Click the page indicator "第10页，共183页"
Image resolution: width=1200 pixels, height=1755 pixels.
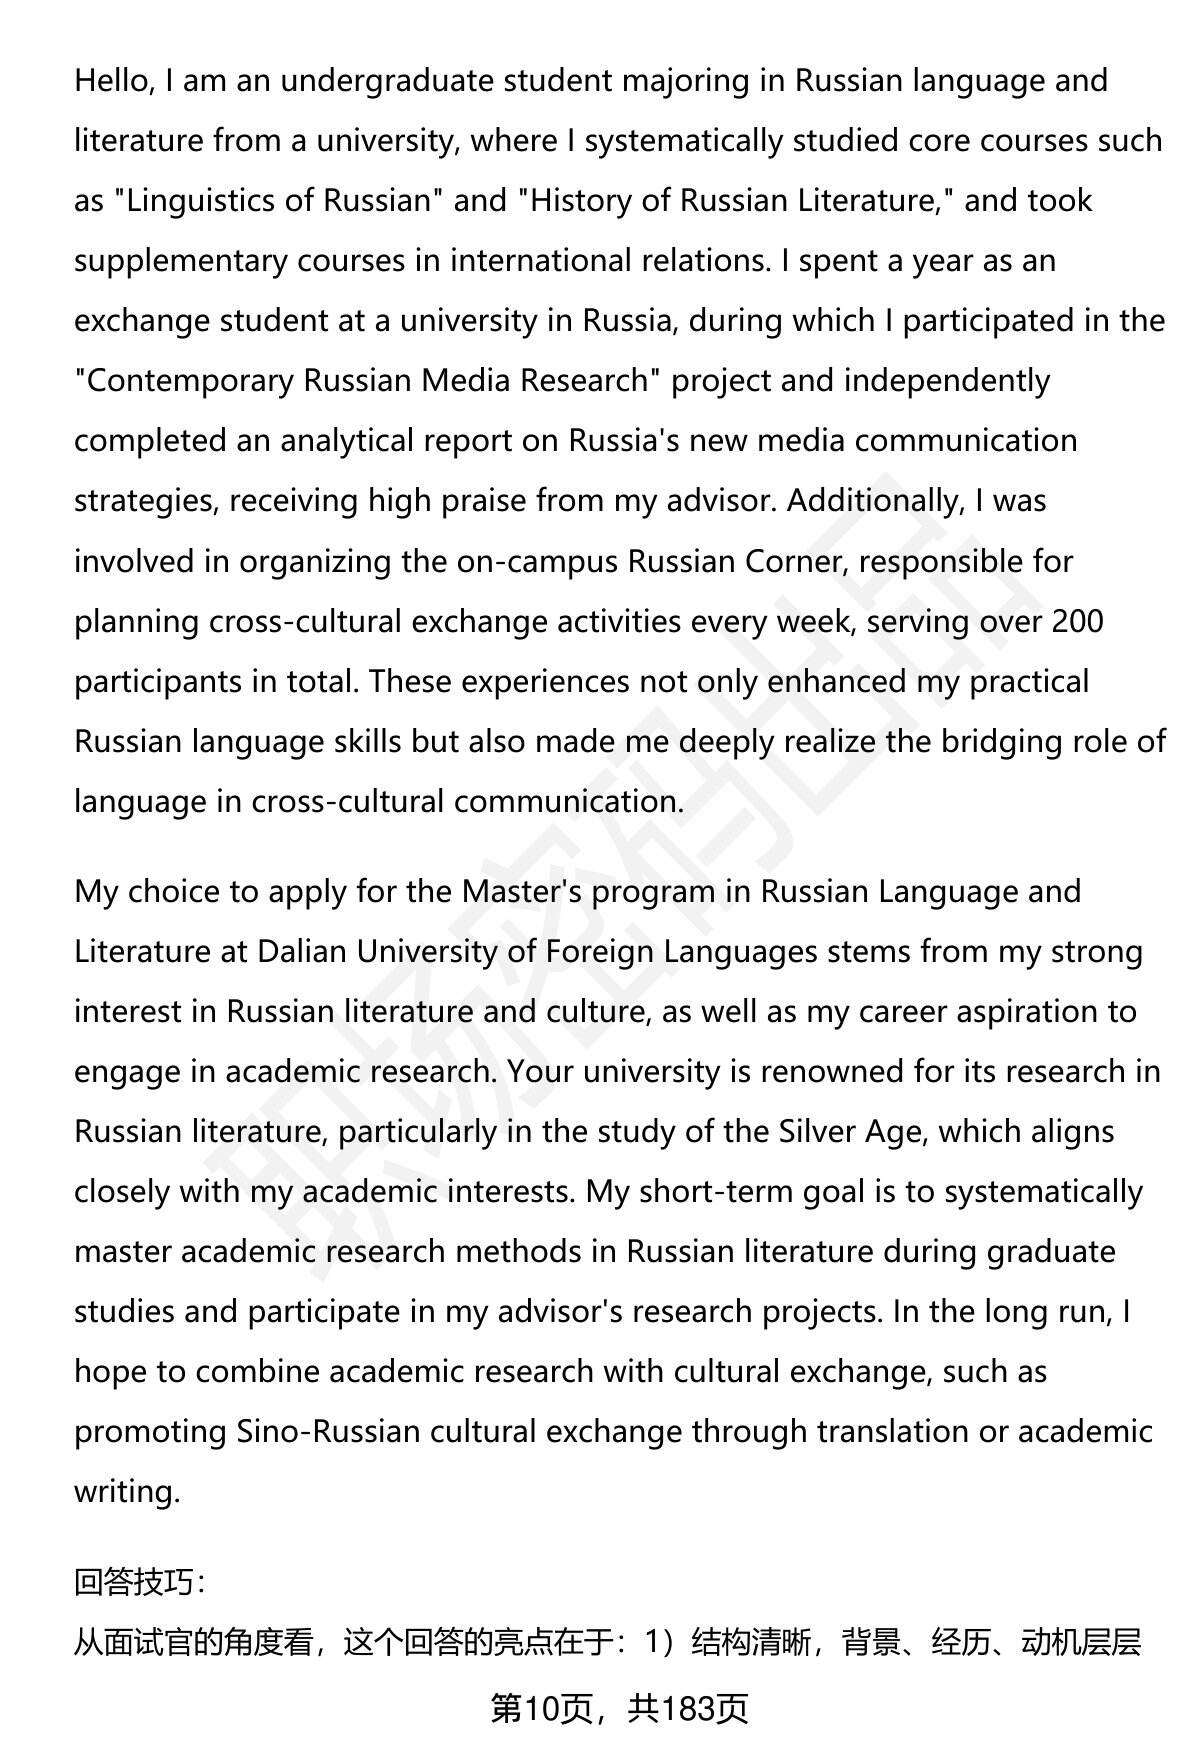[618, 1709]
